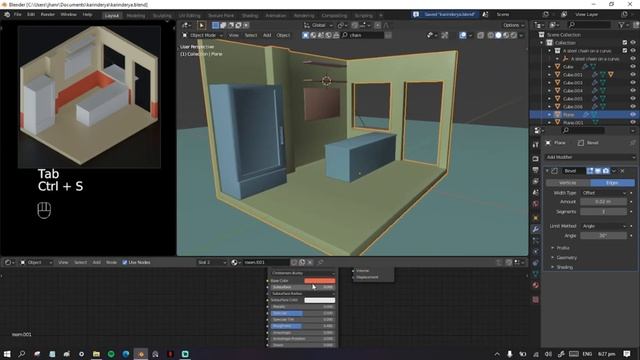Open the World properties red globe tab
Image resolution: width=640 pixels, height=360 pixels.
pos(536,204)
